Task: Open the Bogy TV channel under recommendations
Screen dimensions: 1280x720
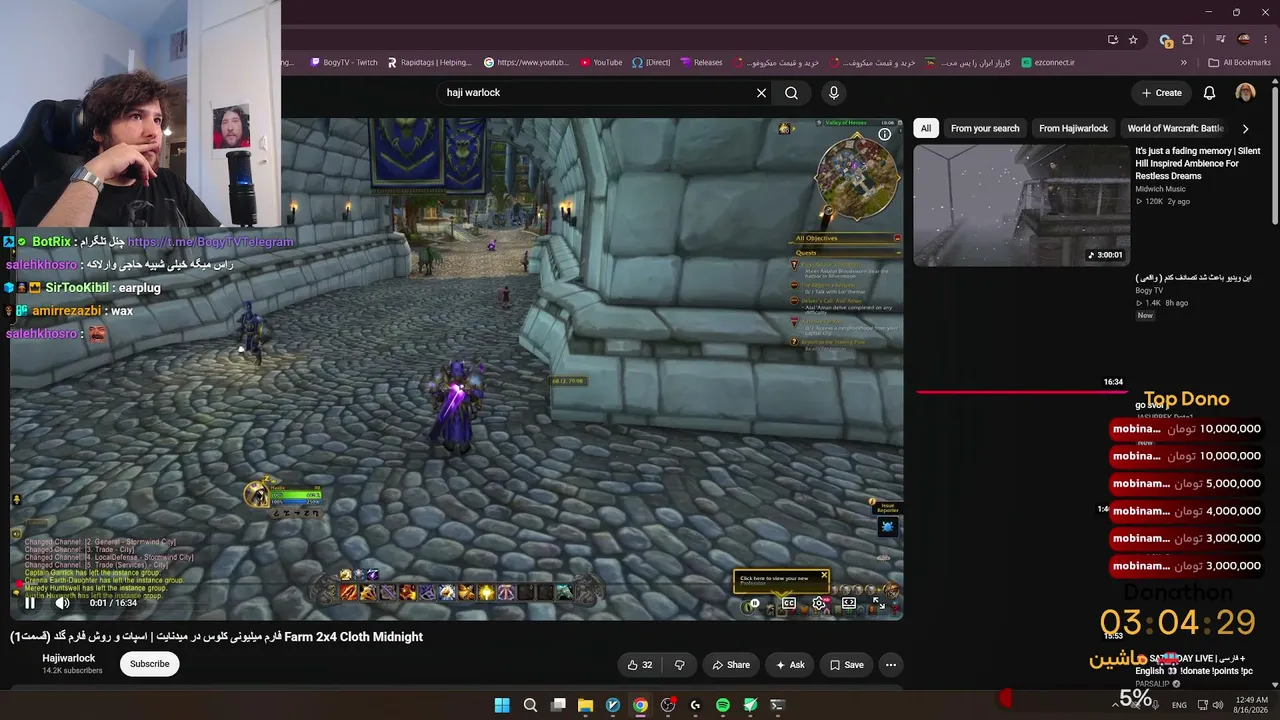Action: coord(1149,291)
